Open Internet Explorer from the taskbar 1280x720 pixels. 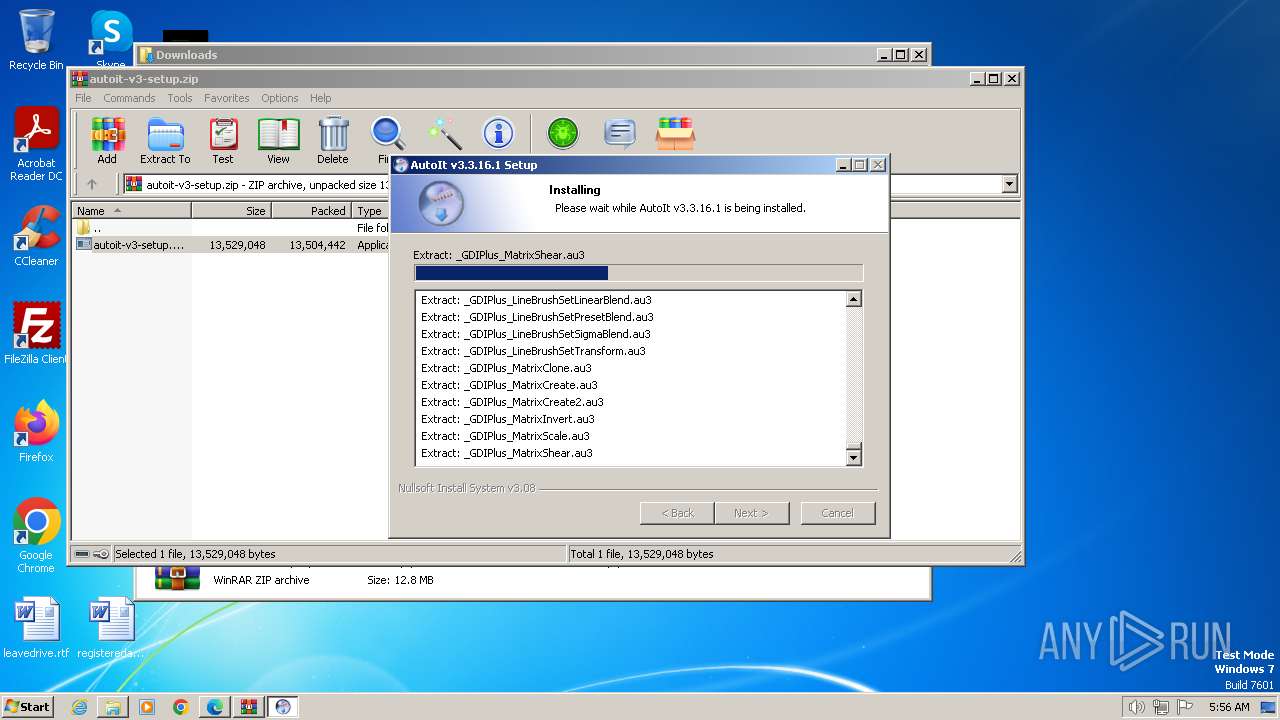[79, 707]
